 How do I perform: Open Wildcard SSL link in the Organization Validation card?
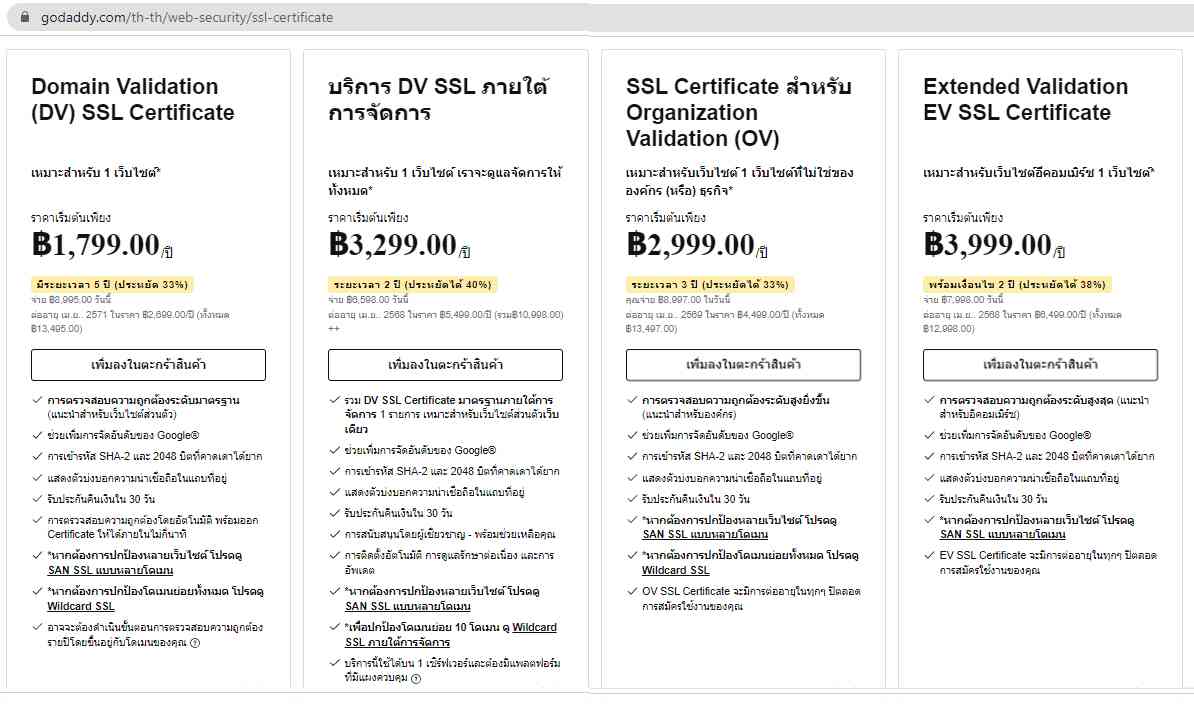pyautogui.click(x=676, y=570)
